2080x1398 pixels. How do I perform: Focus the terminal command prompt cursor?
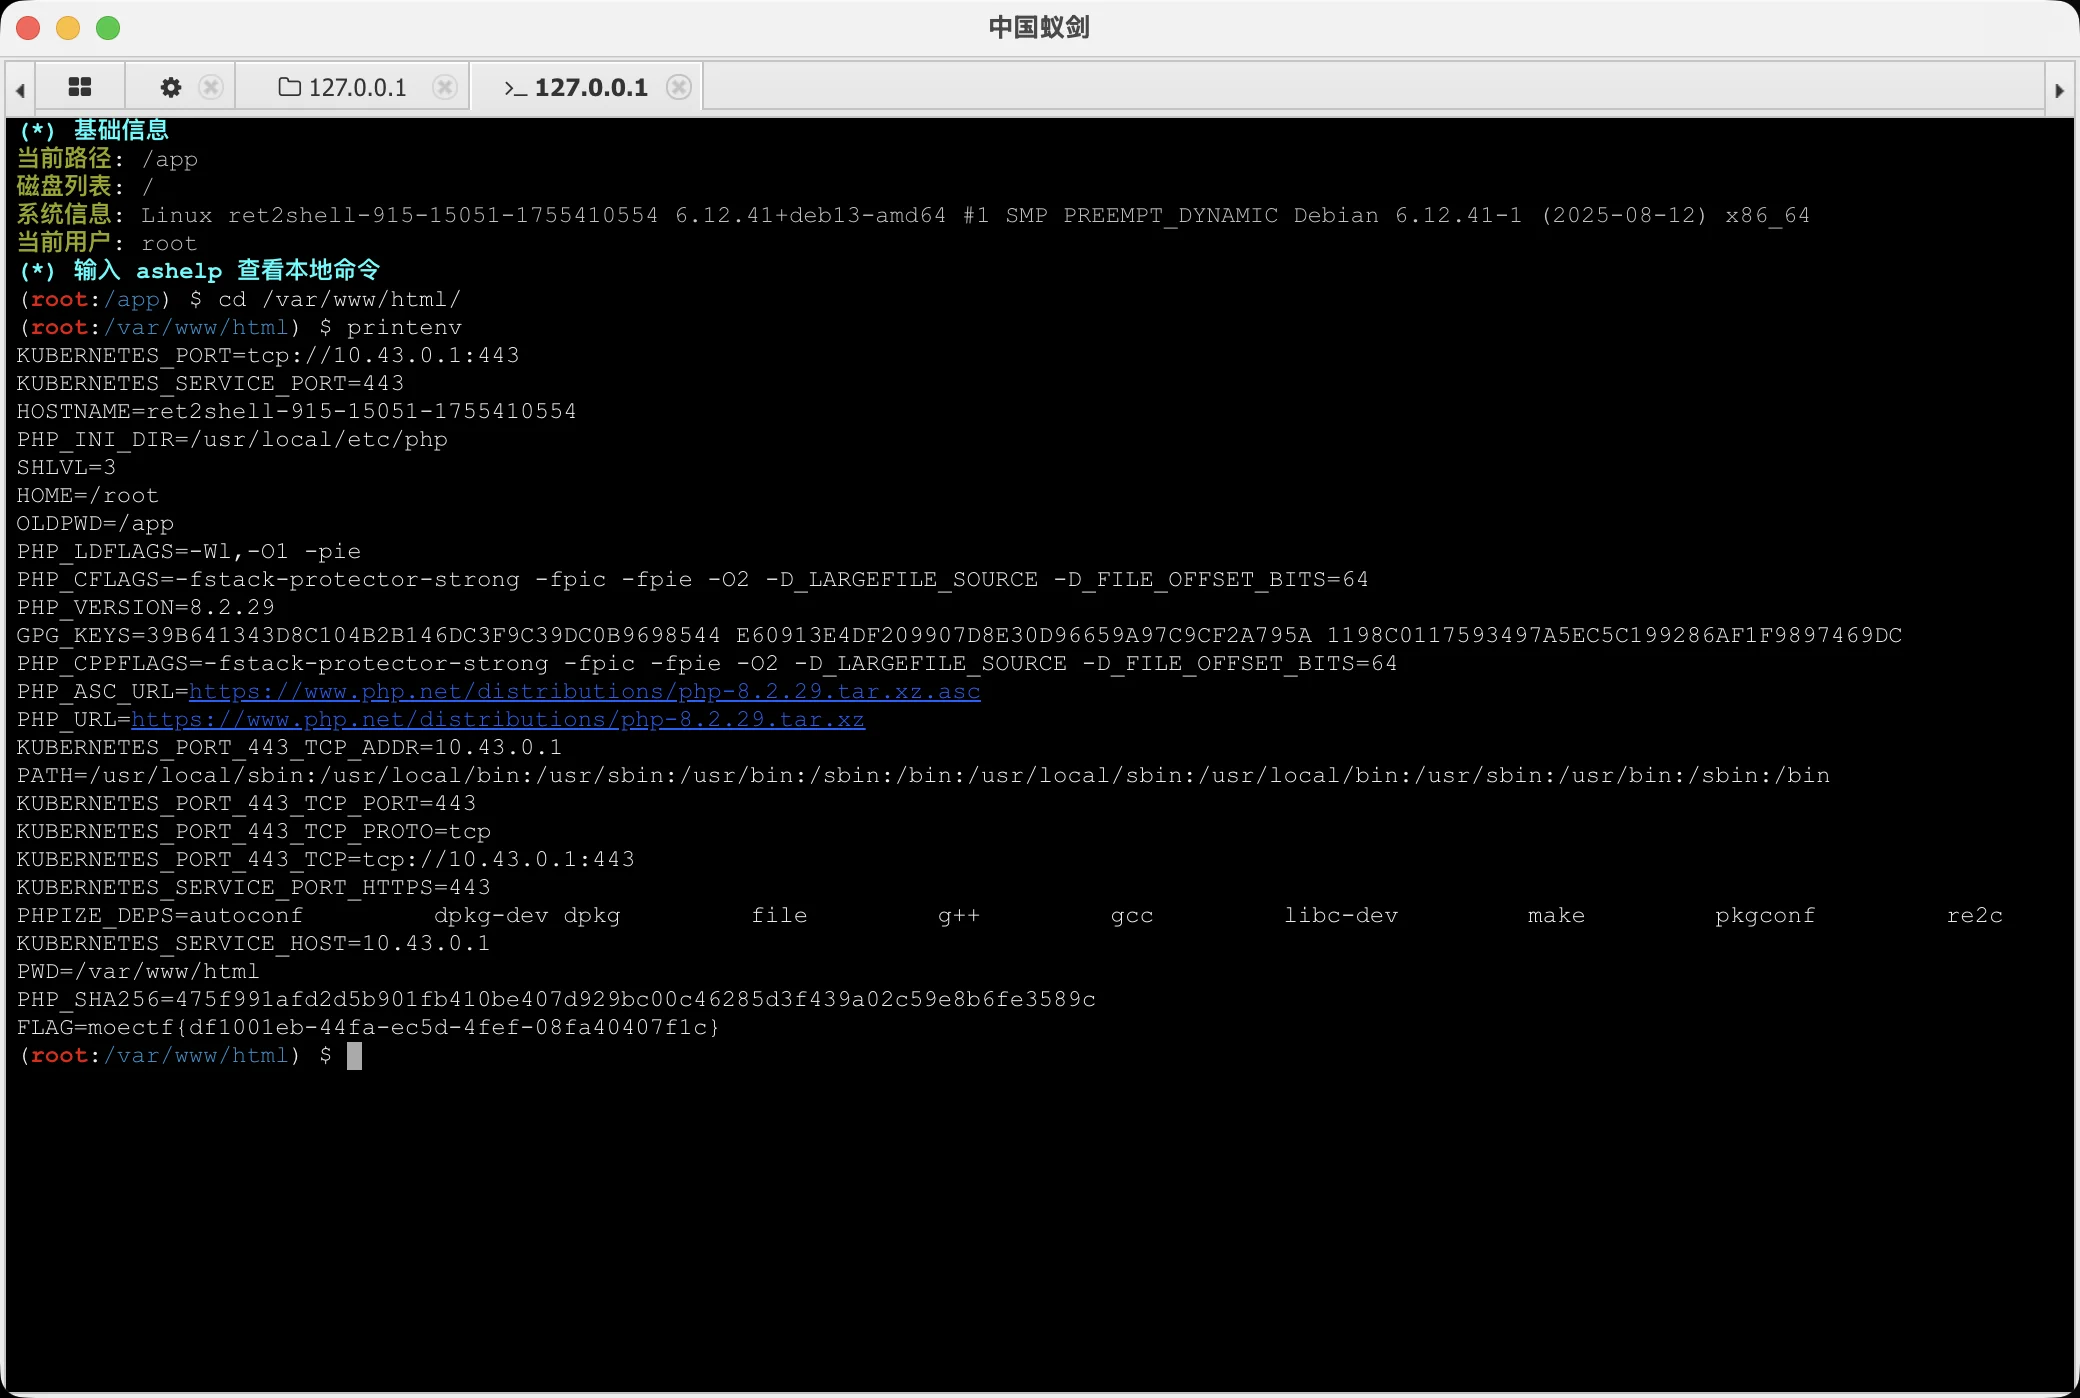point(354,1055)
